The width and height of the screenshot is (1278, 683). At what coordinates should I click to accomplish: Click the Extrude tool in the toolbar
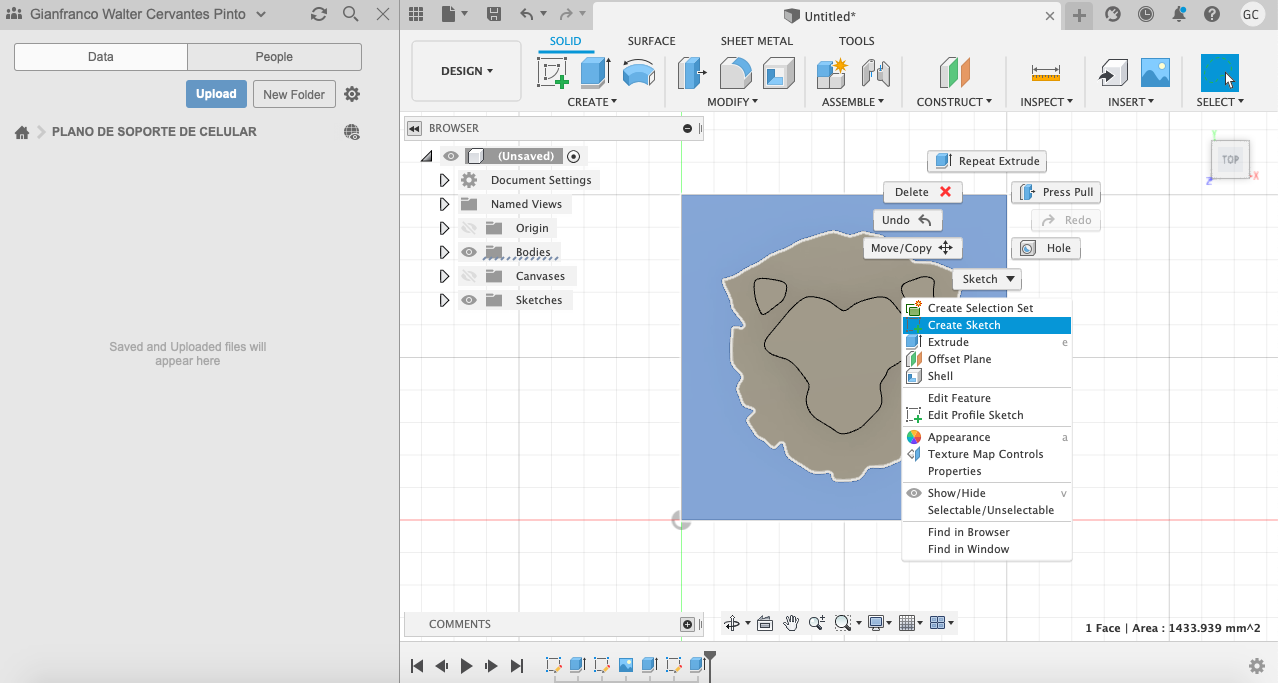(x=596, y=73)
